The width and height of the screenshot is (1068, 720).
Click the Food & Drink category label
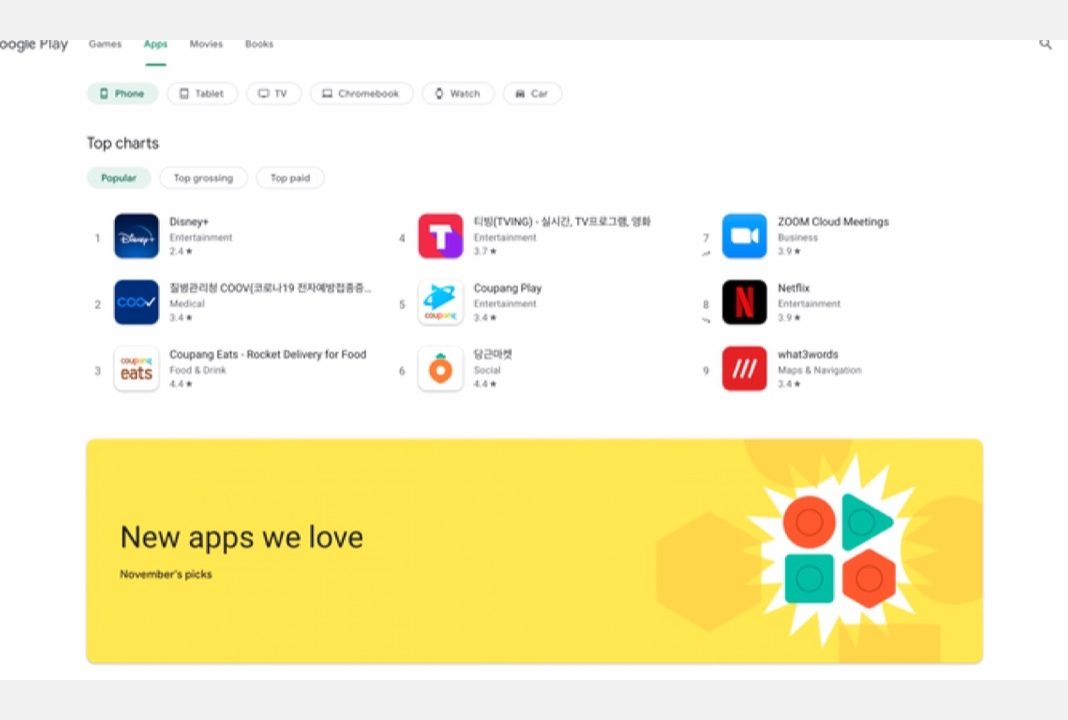(x=198, y=371)
